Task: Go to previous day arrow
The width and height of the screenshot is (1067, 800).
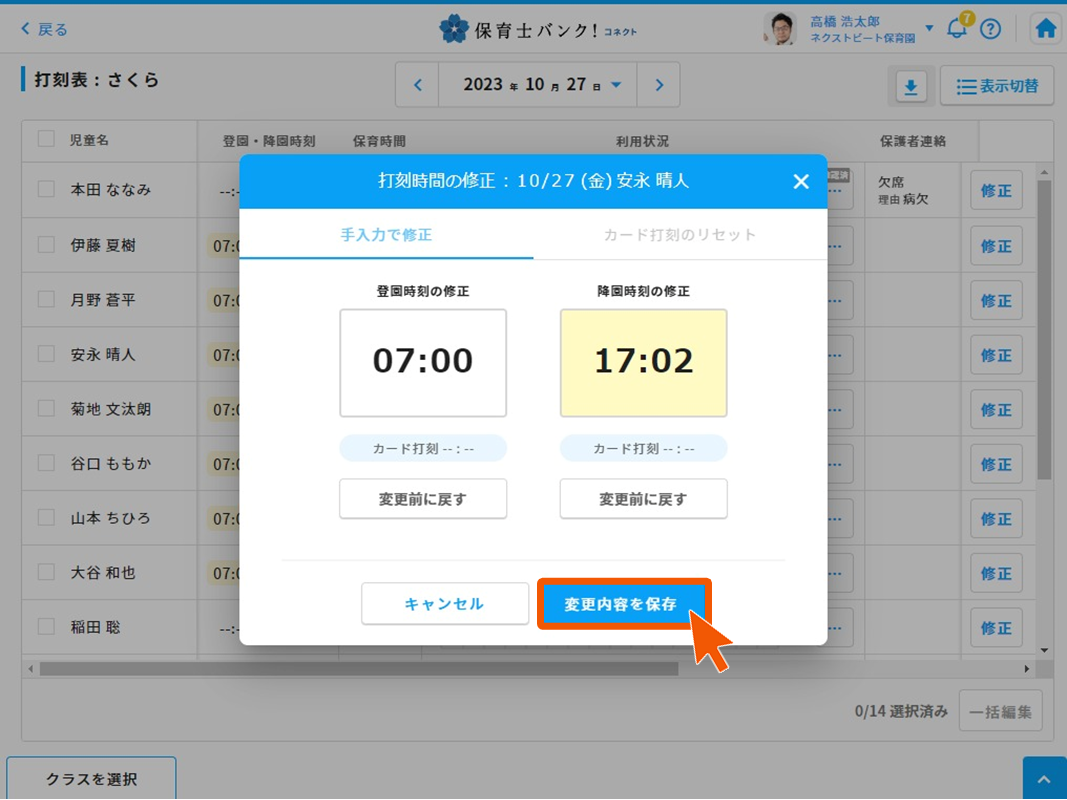Action: tap(418, 85)
